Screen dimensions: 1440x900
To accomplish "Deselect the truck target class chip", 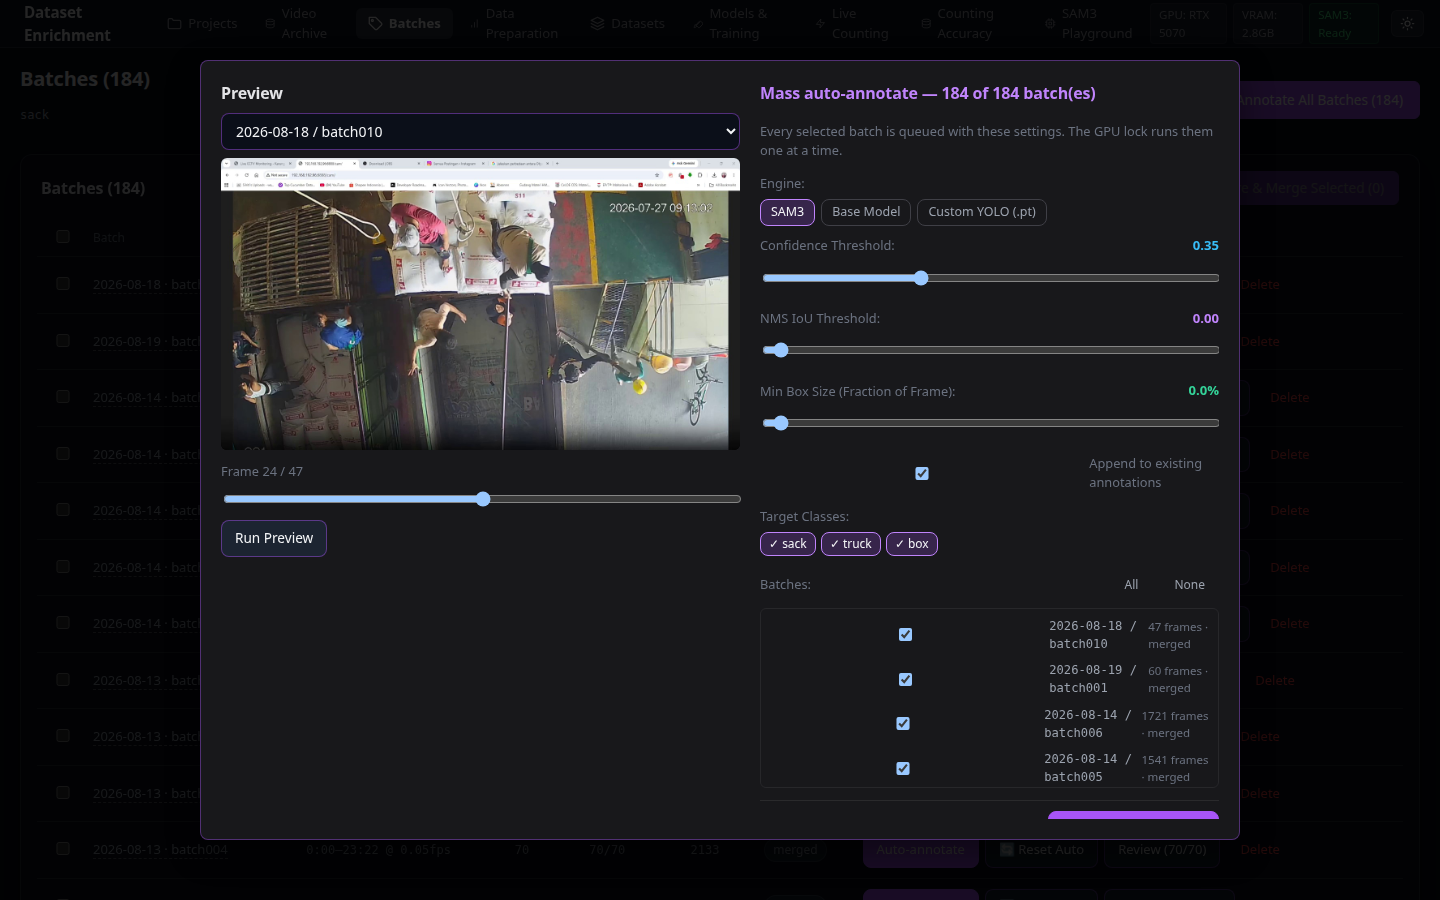I will click(851, 544).
